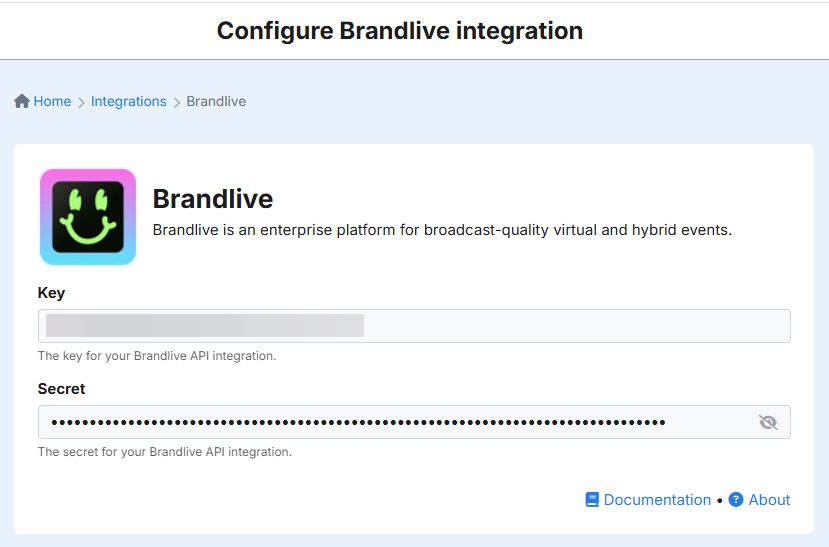
Task: Click the Brandlive heading title
Action: pyautogui.click(x=212, y=199)
